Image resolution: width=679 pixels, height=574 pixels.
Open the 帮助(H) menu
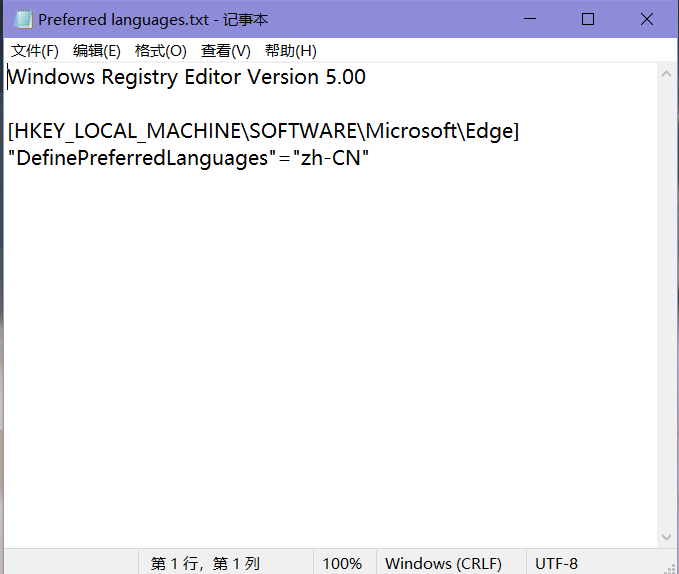[x=291, y=51]
